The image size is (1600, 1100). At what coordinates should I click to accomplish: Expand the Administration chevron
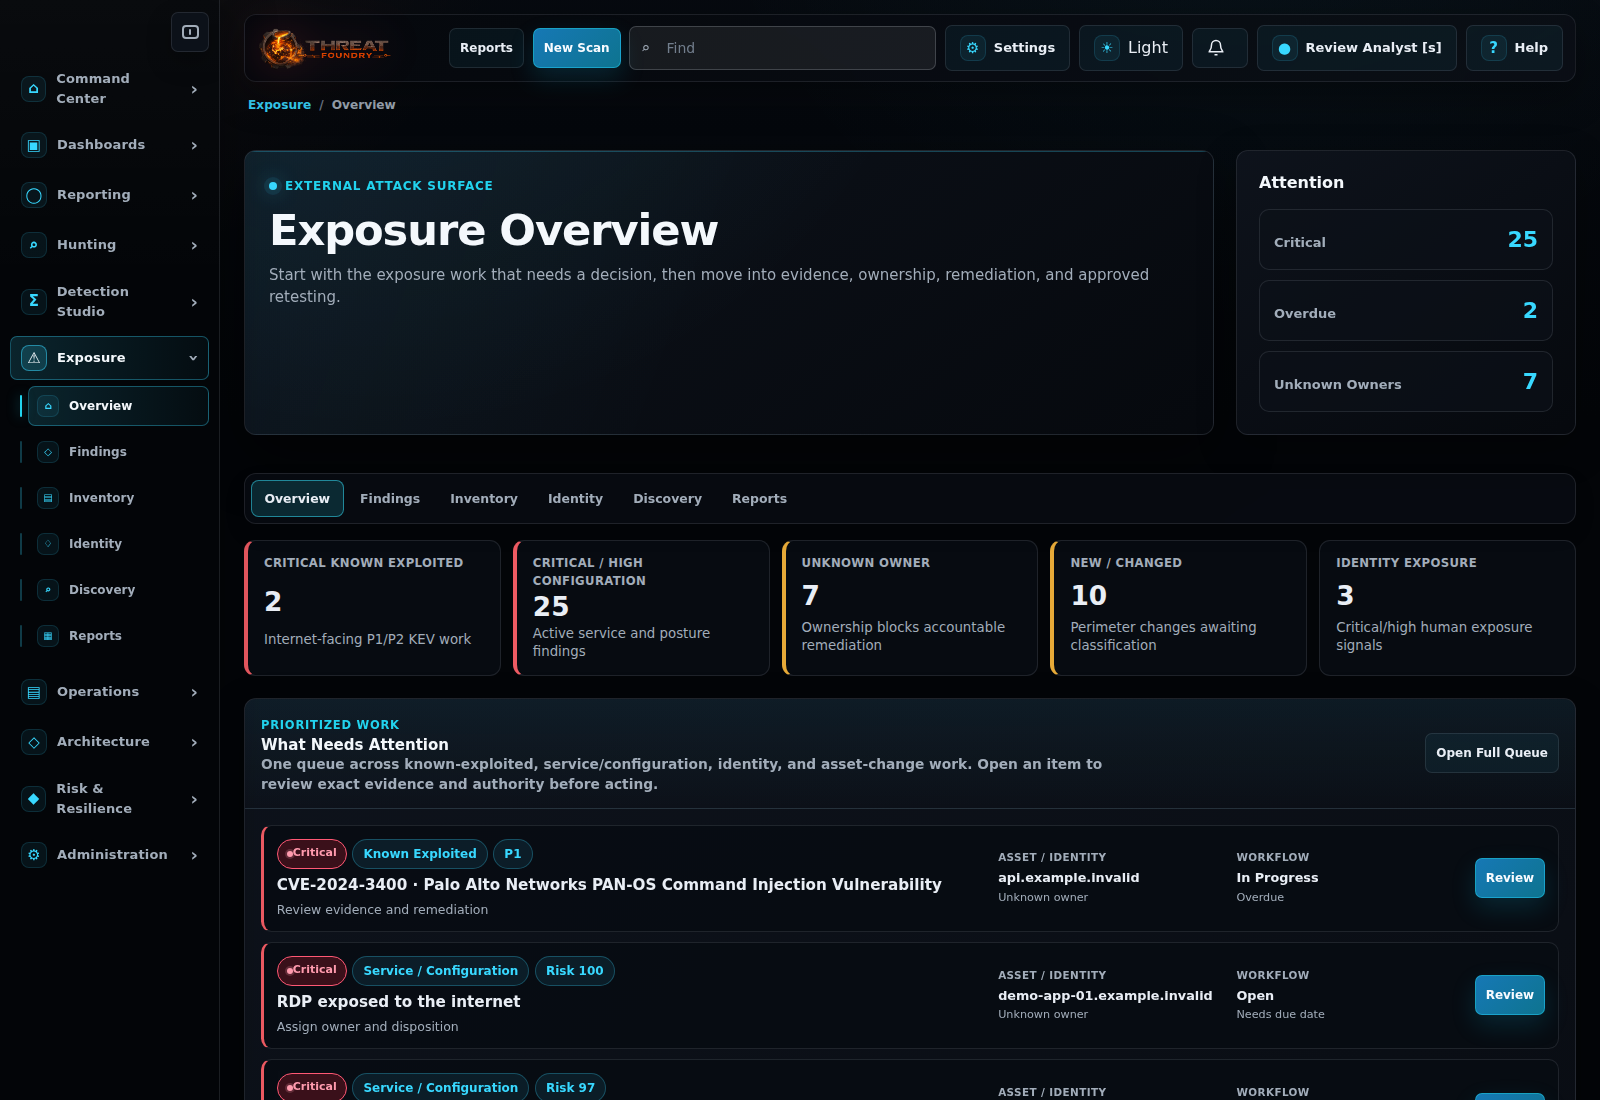[194, 856]
